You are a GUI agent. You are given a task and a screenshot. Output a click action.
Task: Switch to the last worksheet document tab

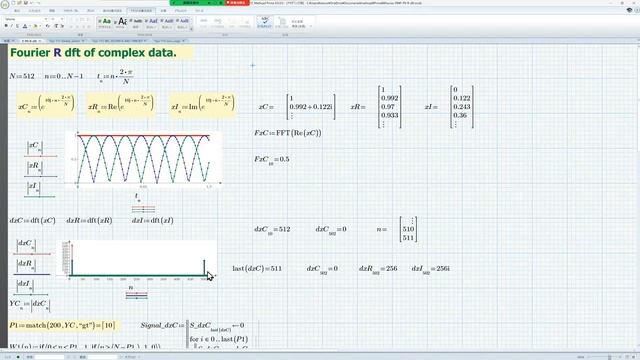[169, 41]
